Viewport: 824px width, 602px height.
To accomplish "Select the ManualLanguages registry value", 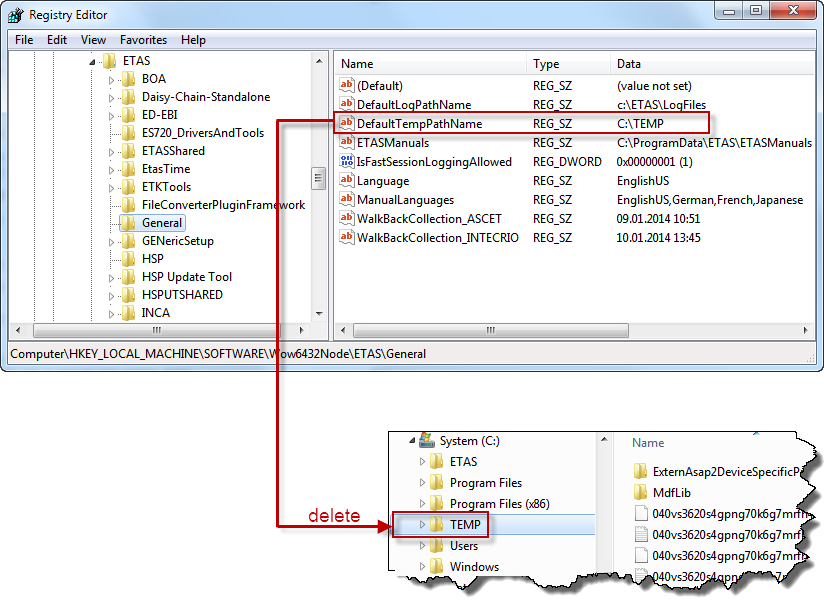I will (405, 200).
